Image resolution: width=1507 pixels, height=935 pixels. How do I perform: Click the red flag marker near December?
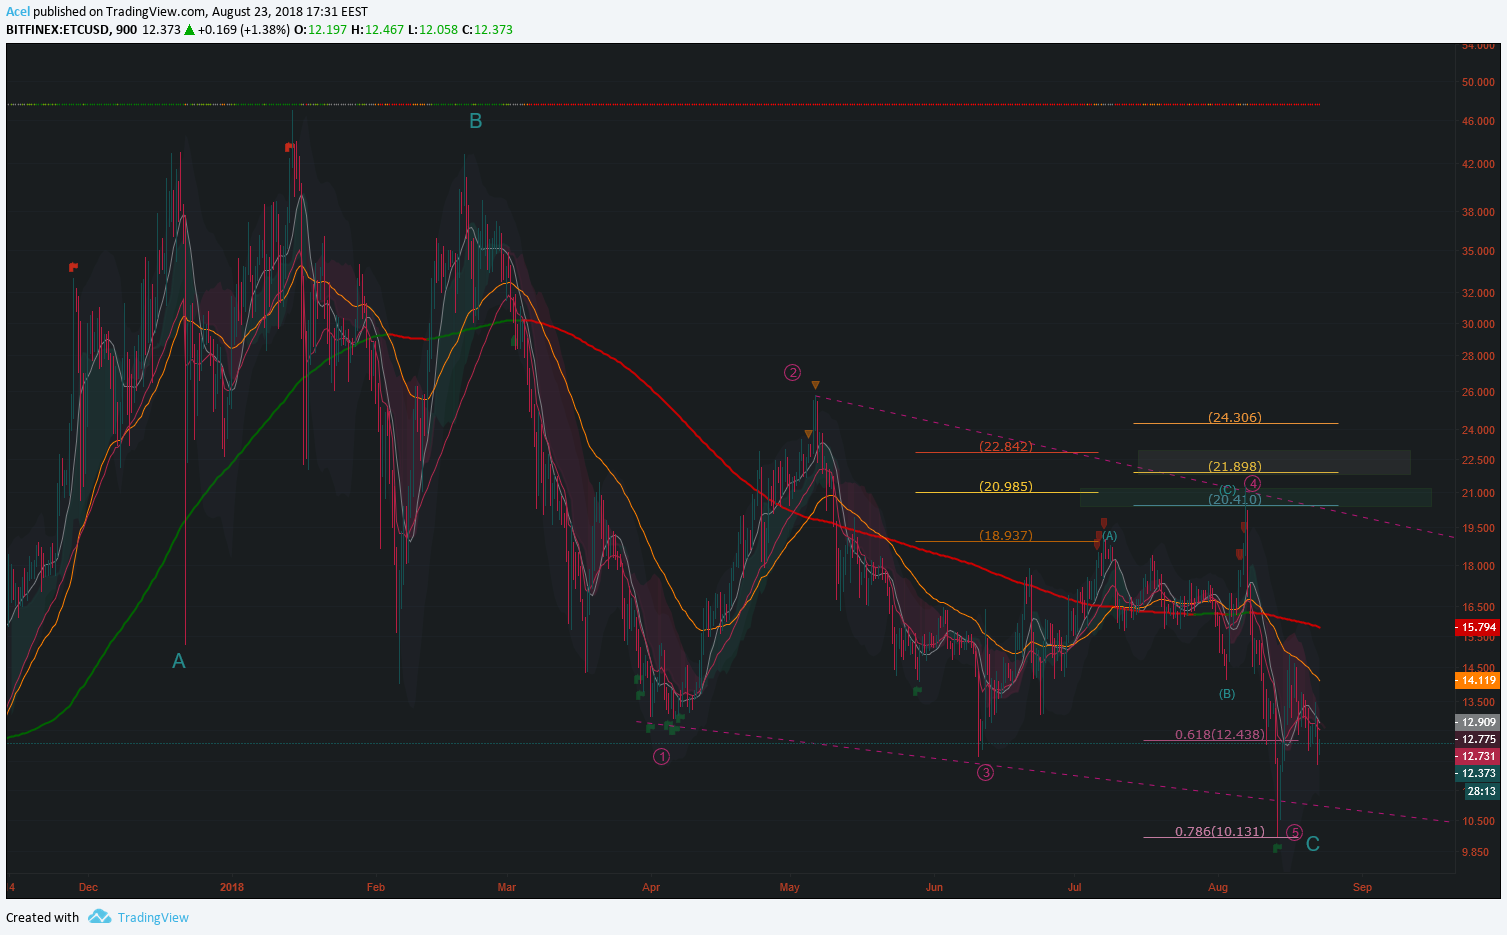coord(73,267)
